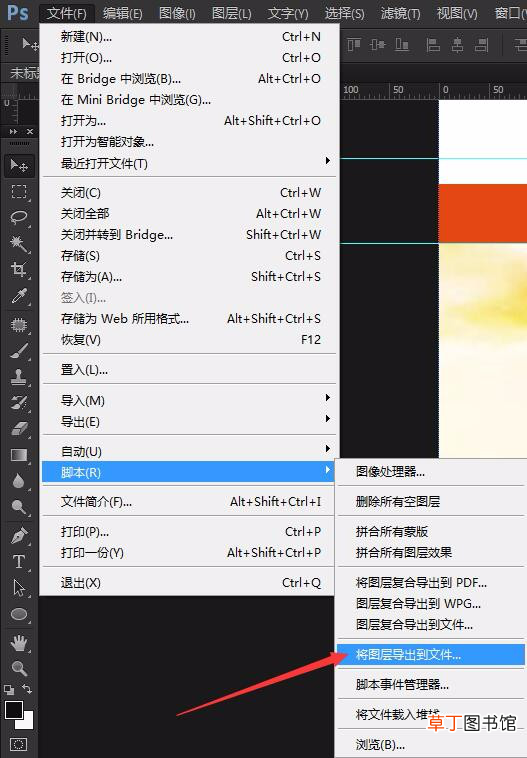
Task: Select the History Brush tool
Action: pyautogui.click(x=19, y=403)
